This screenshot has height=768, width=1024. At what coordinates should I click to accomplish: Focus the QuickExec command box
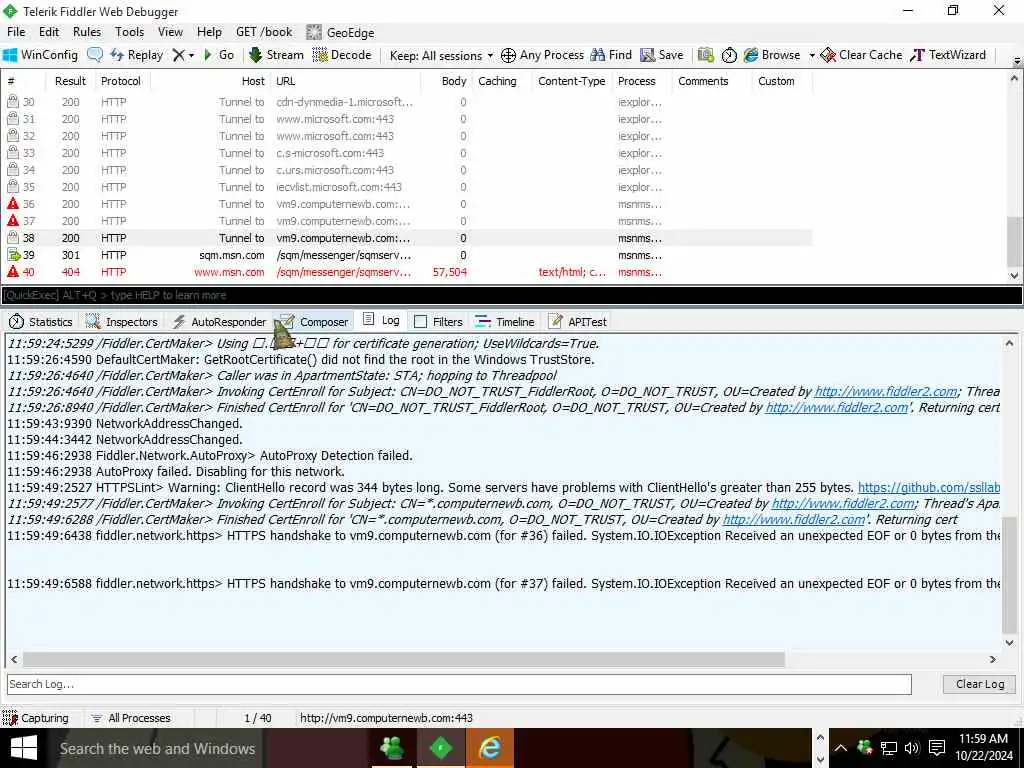[x=511, y=295]
